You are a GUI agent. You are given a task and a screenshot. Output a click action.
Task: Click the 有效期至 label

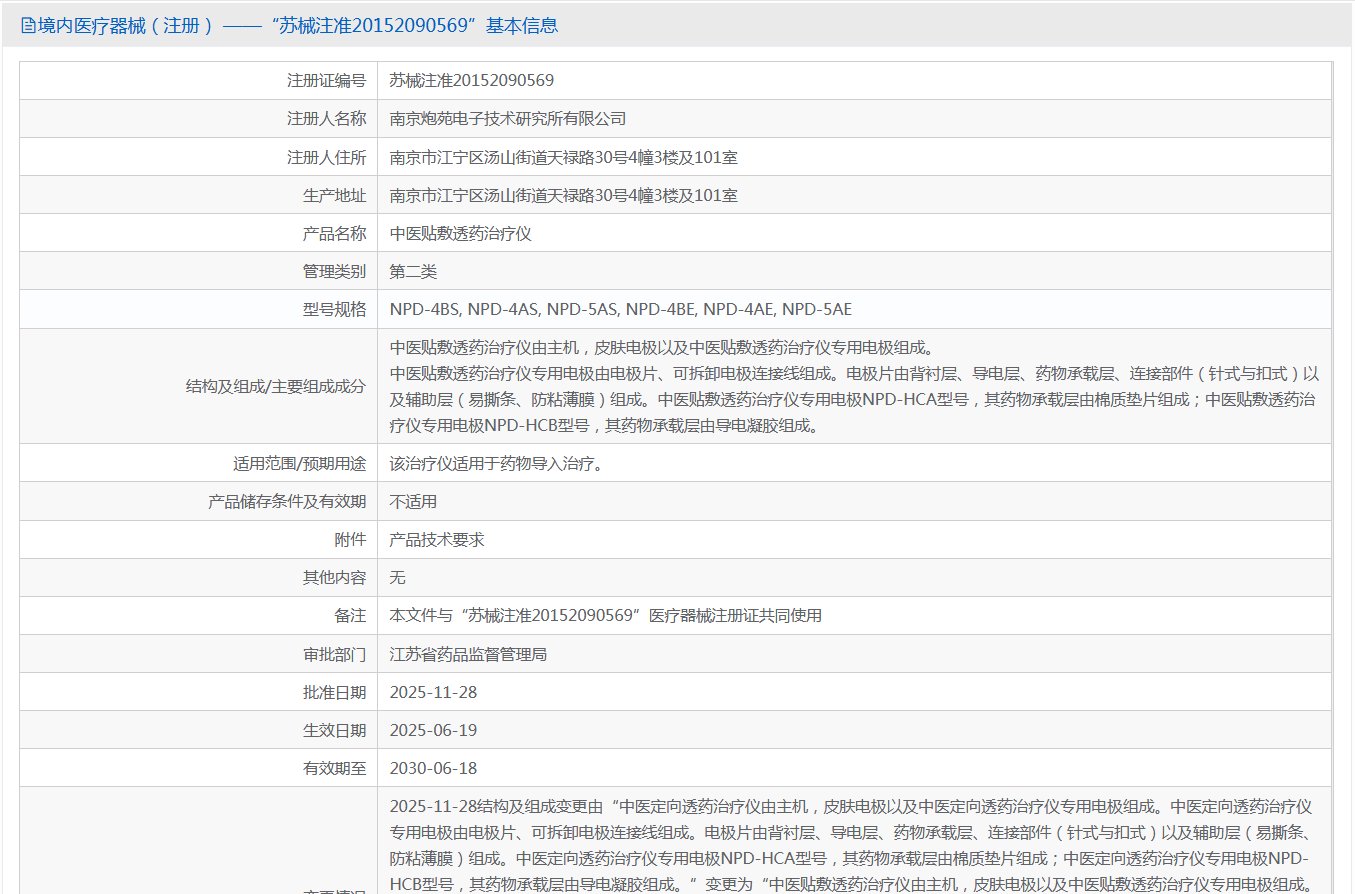pos(334,768)
